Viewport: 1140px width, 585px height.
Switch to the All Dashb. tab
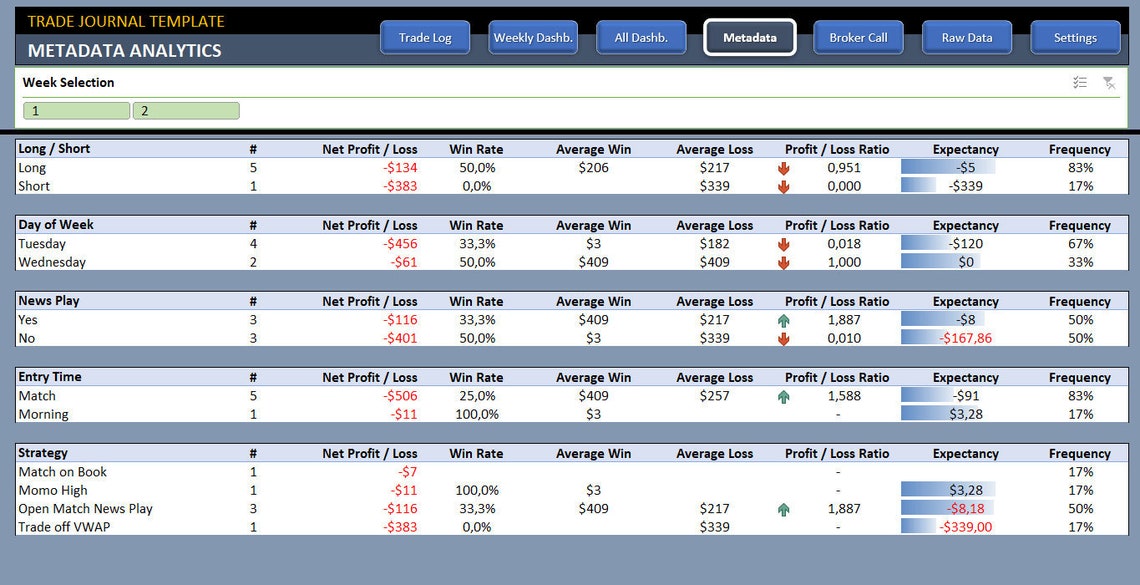pos(641,37)
